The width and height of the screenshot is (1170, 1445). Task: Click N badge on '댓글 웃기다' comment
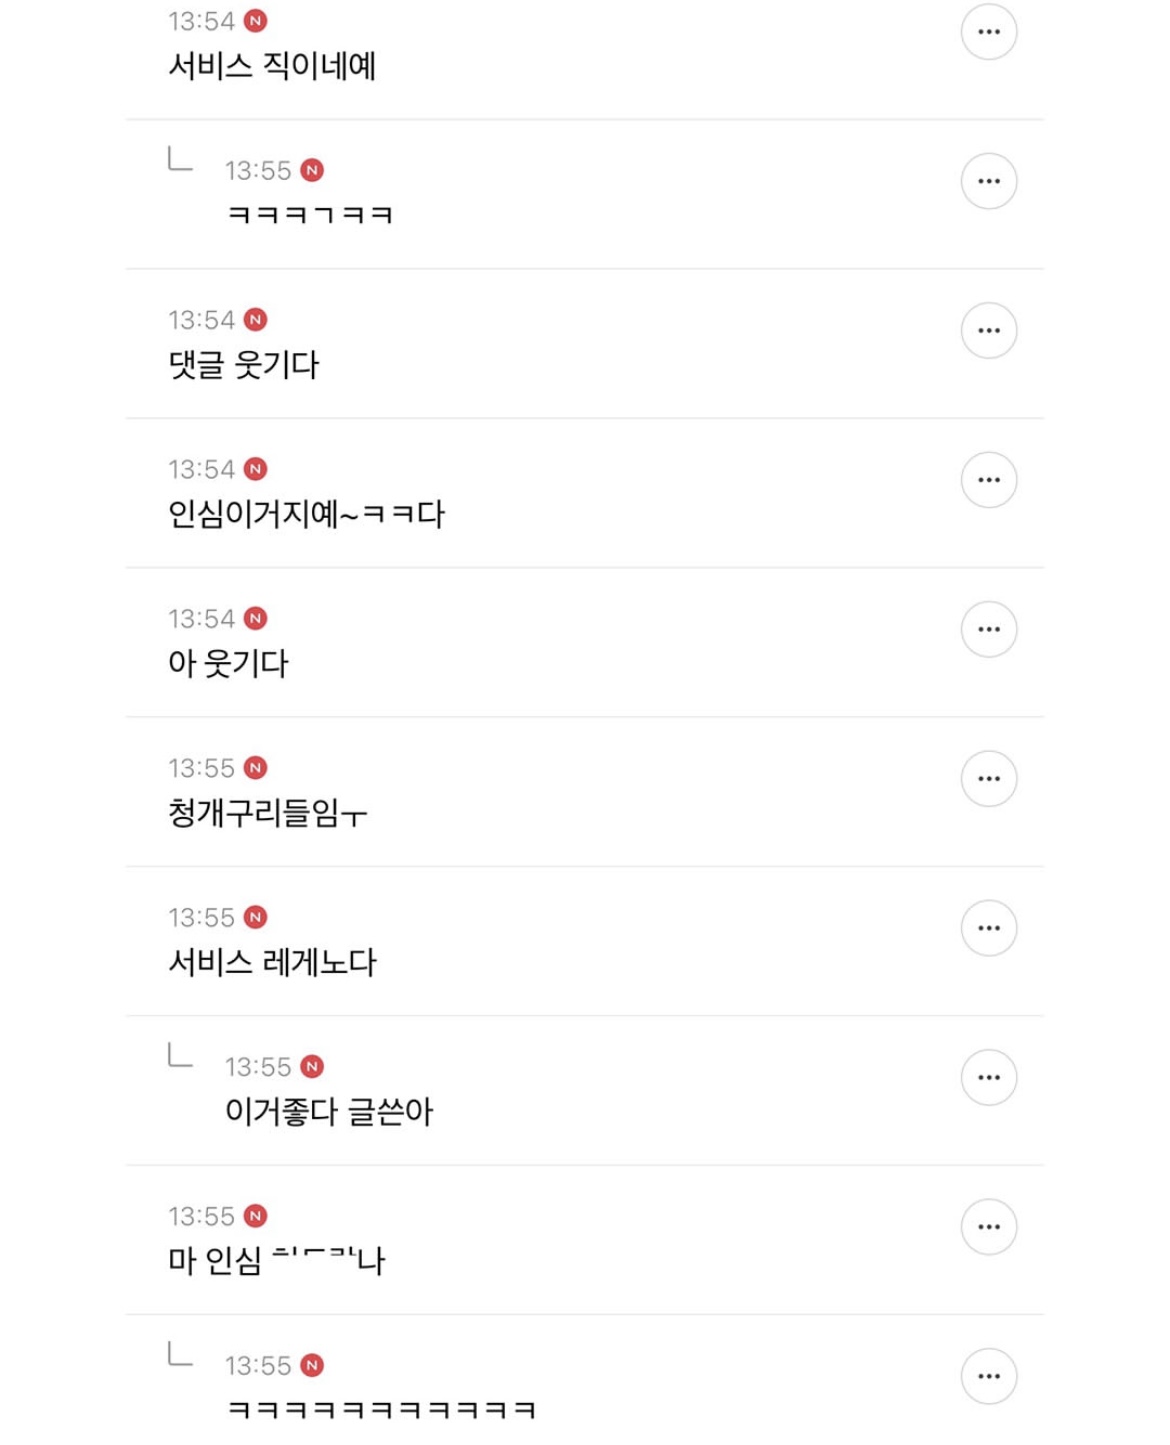coord(256,320)
